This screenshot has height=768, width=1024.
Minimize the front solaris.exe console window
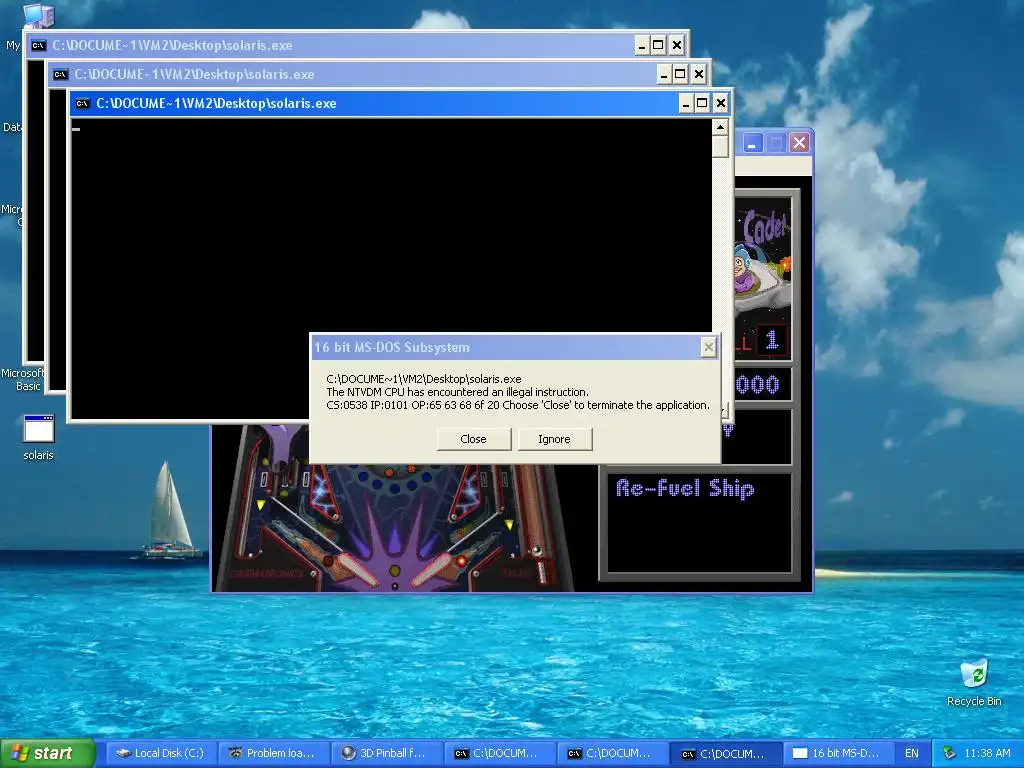(686, 103)
